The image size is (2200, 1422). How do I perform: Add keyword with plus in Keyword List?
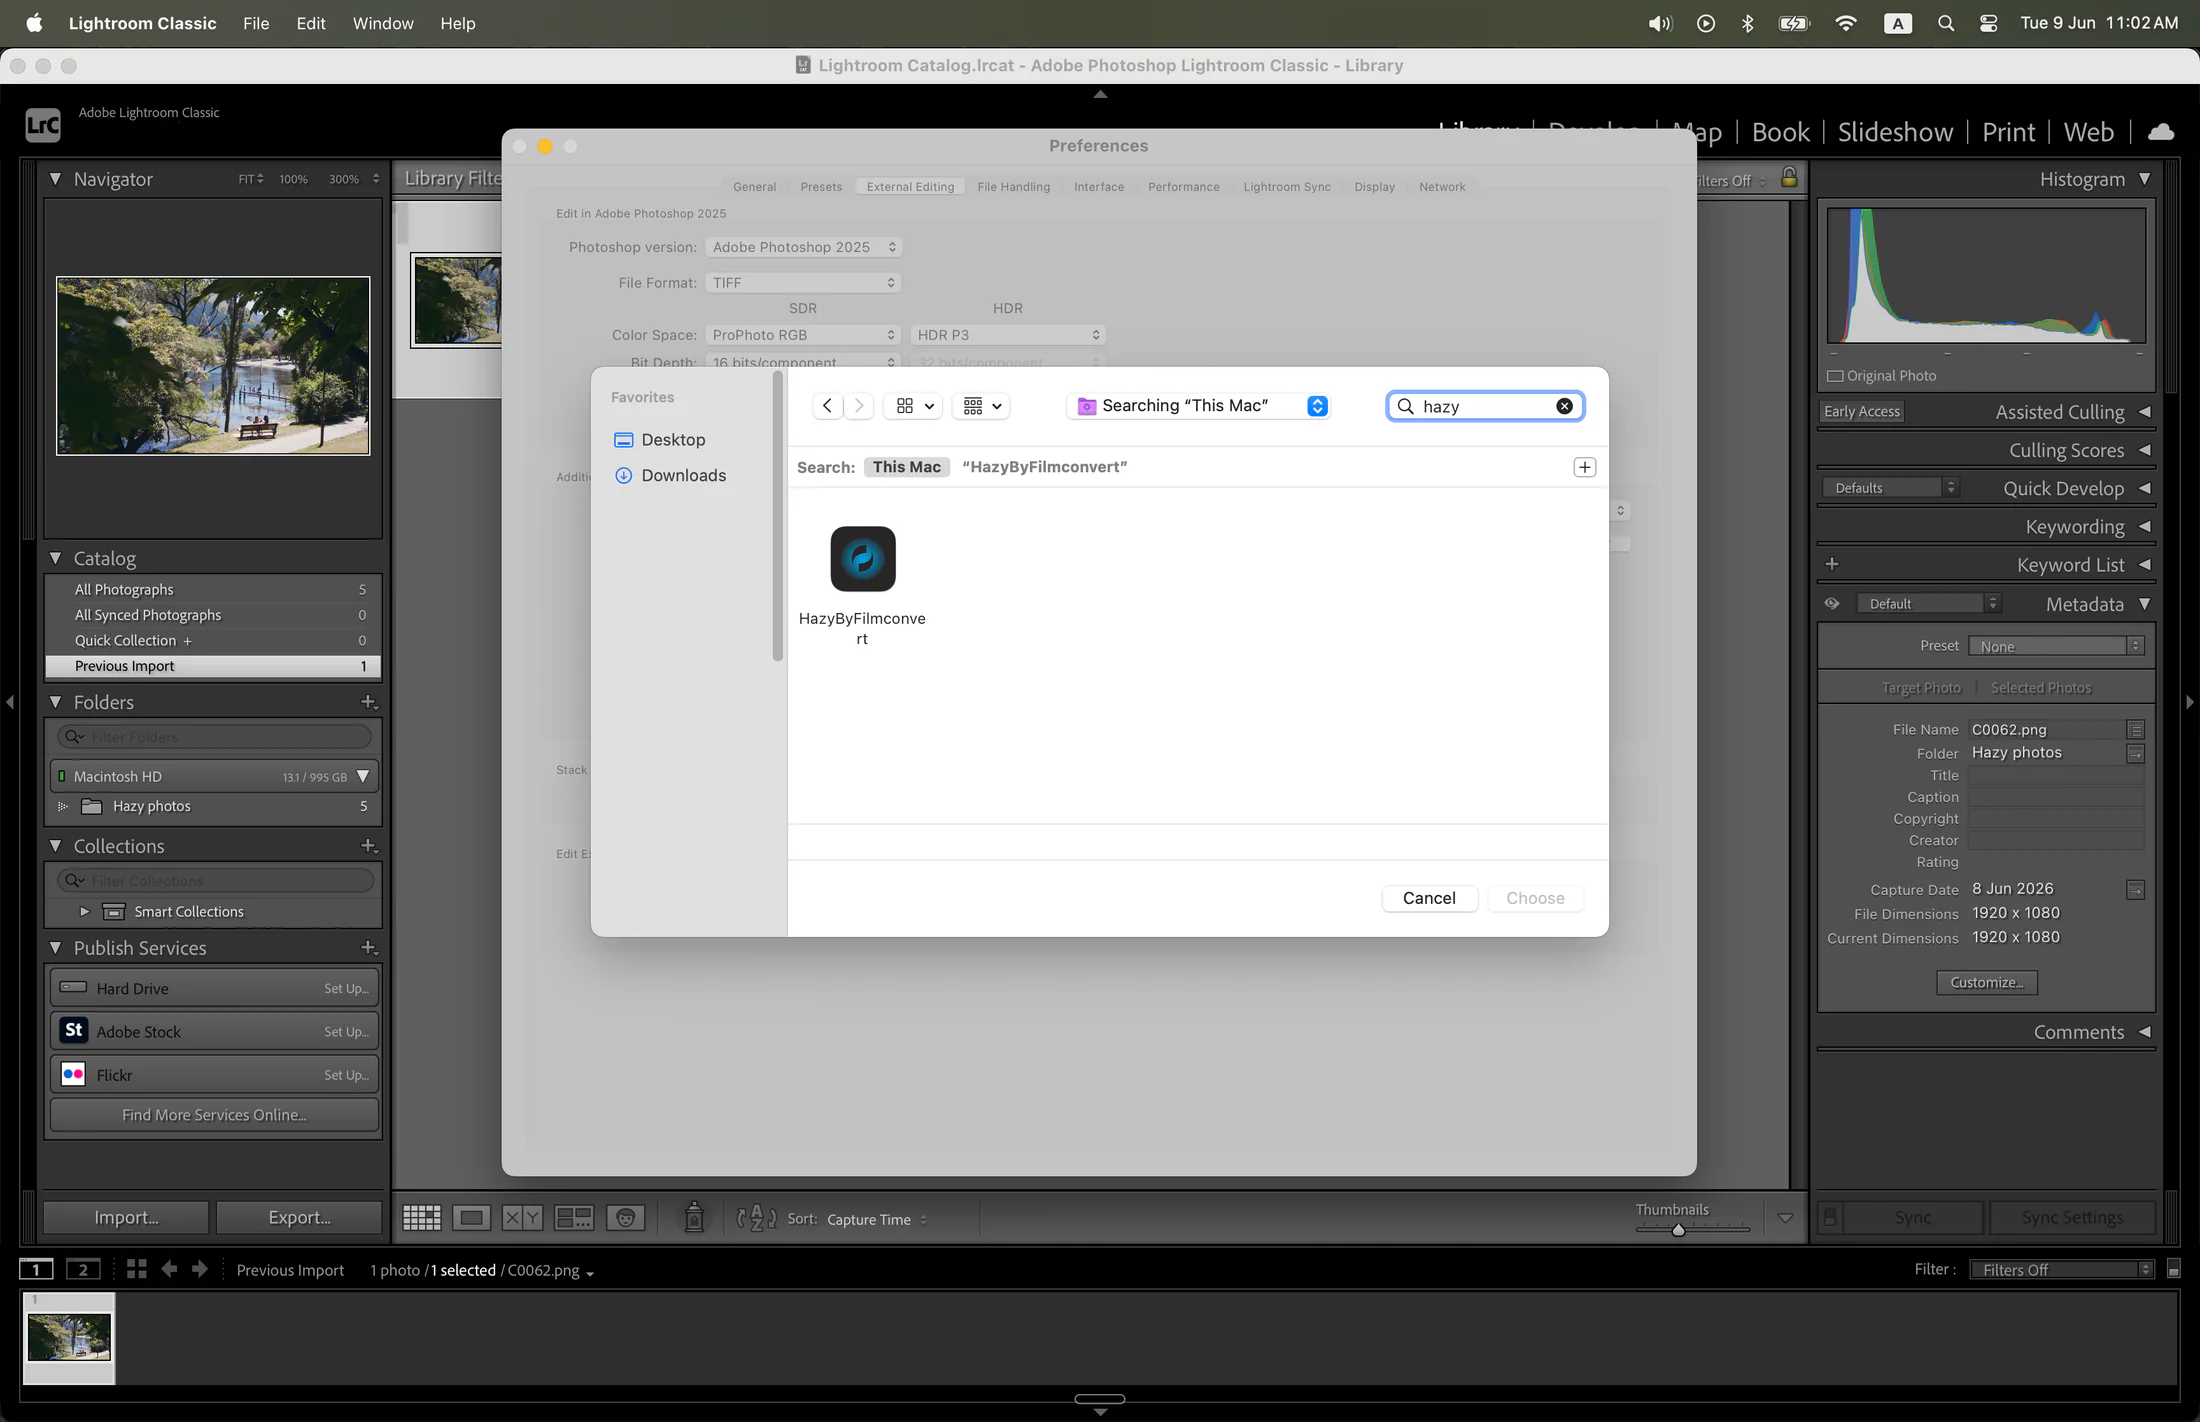point(1832,564)
